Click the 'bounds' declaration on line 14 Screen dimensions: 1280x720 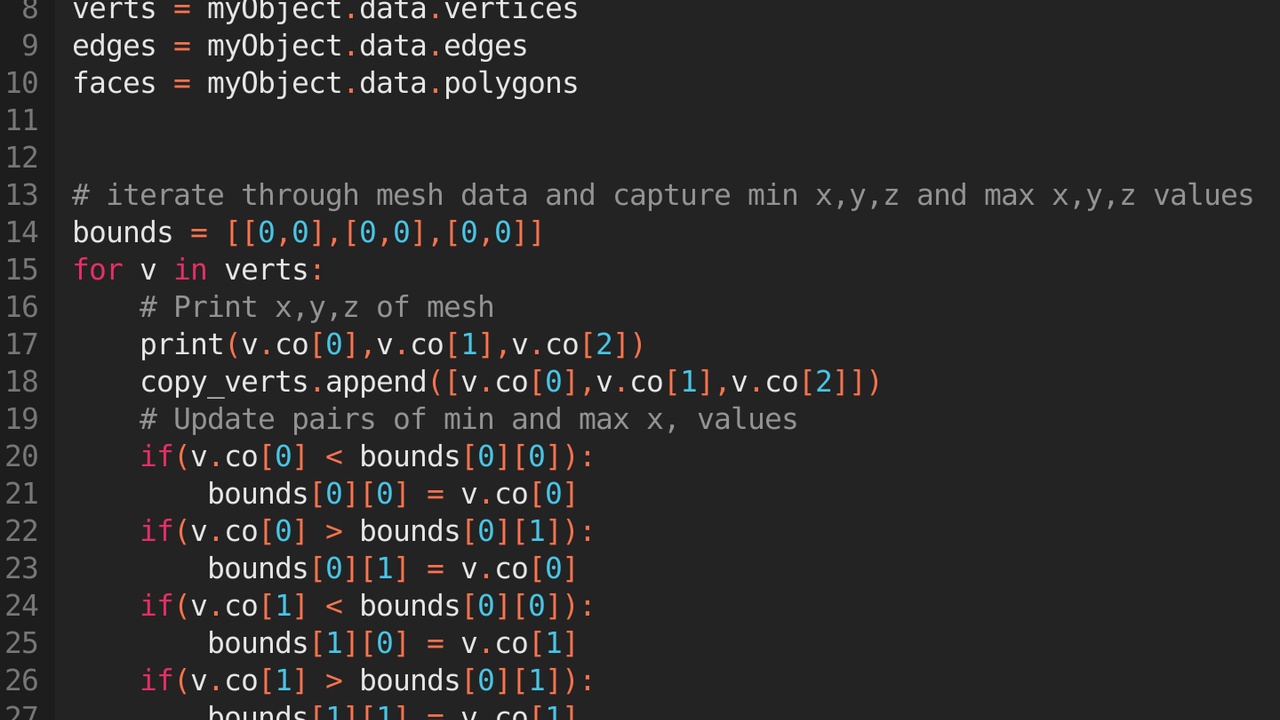[122, 233]
